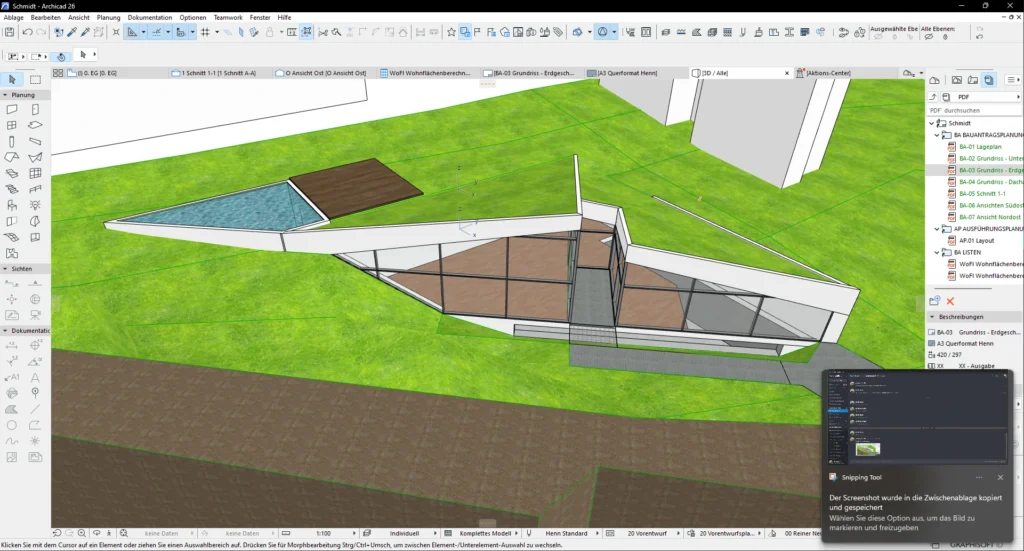Select the linear Dimension tool

tap(12, 345)
